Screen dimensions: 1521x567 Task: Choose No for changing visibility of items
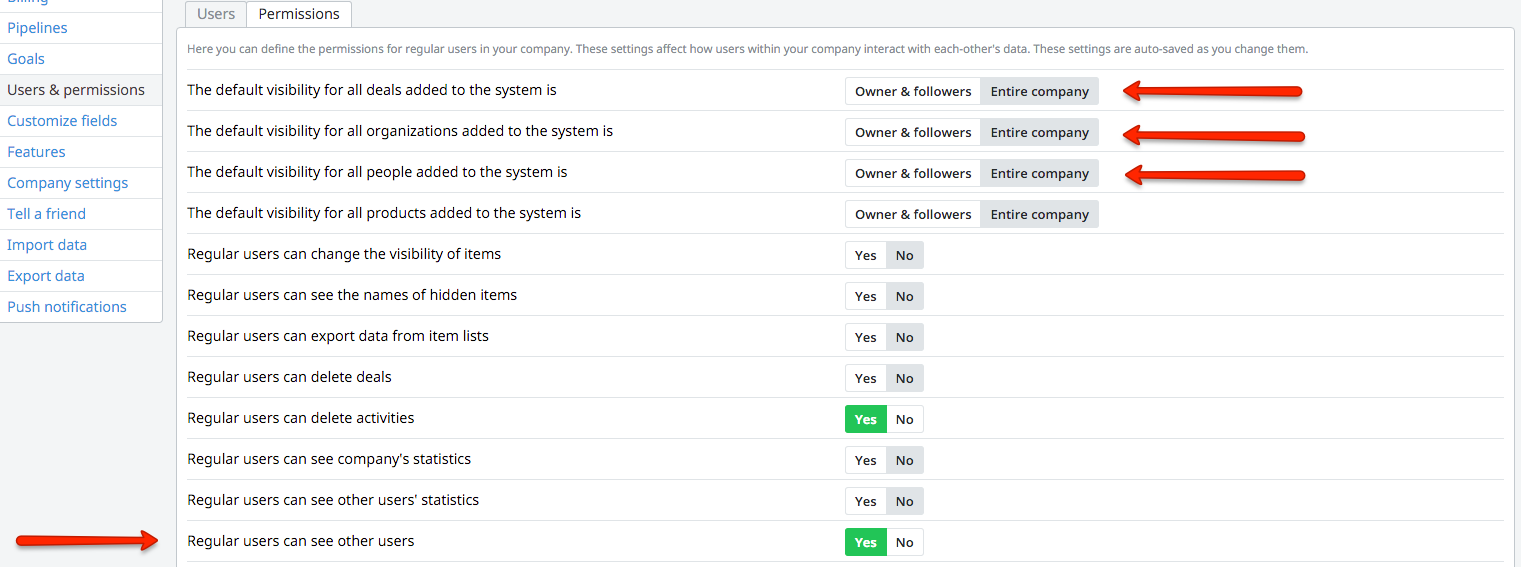pos(905,255)
